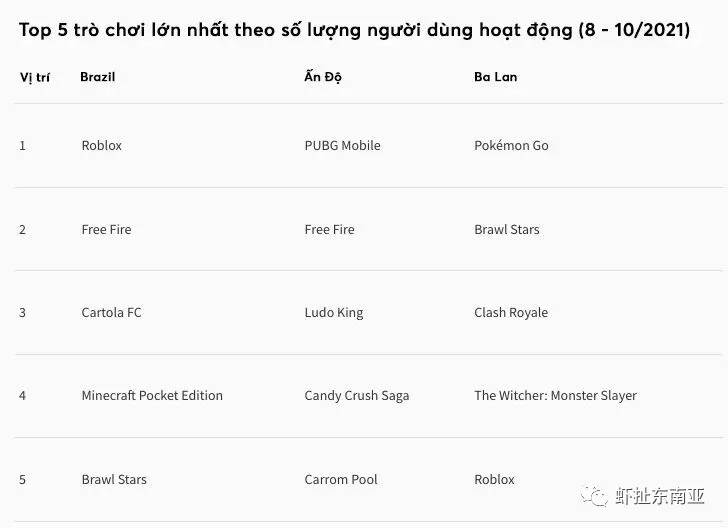Select the Ludo King entry
The height and width of the screenshot is (528, 728).
pyautogui.click(x=334, y=313)
